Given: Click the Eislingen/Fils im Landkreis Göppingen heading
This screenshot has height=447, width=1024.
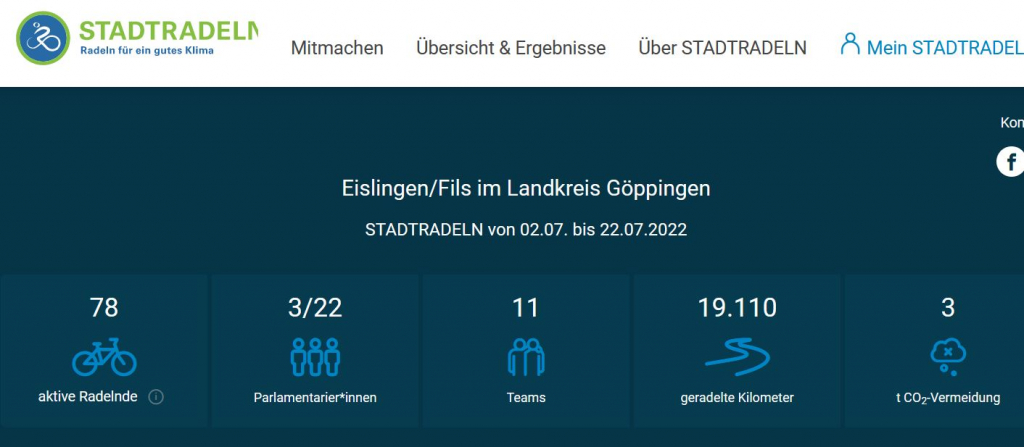Looking at the screenshot, I should tap(526, 188).
